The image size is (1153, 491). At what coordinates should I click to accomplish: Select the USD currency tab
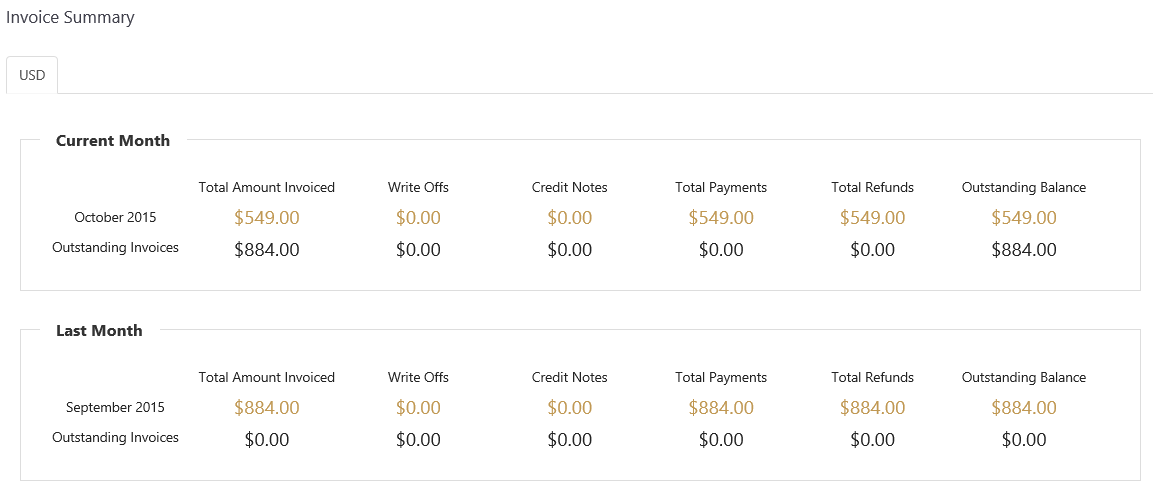point(32,75)
